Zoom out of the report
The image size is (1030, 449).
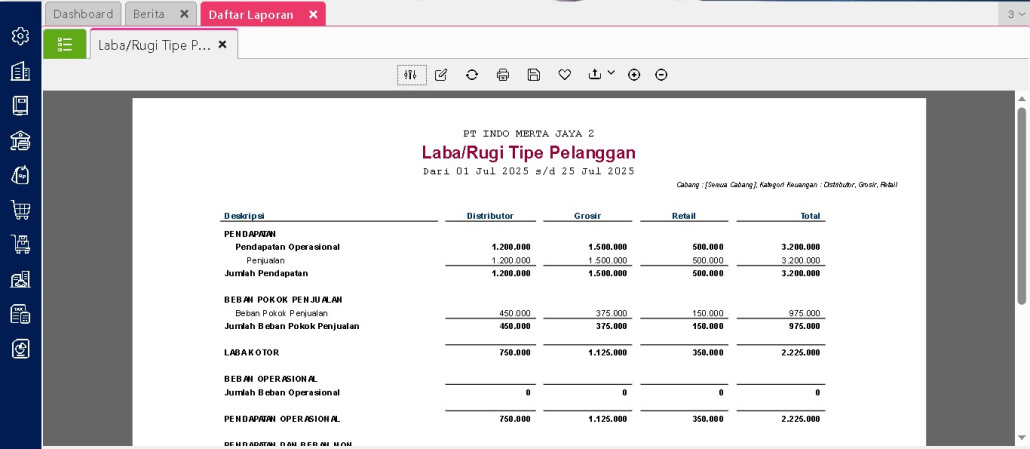[661, 75]
